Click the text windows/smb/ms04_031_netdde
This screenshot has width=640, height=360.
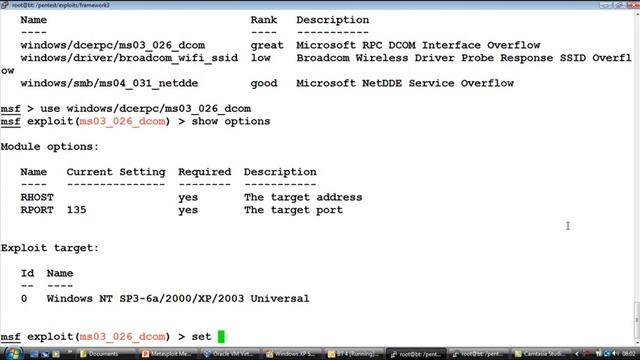pos(109,83)
